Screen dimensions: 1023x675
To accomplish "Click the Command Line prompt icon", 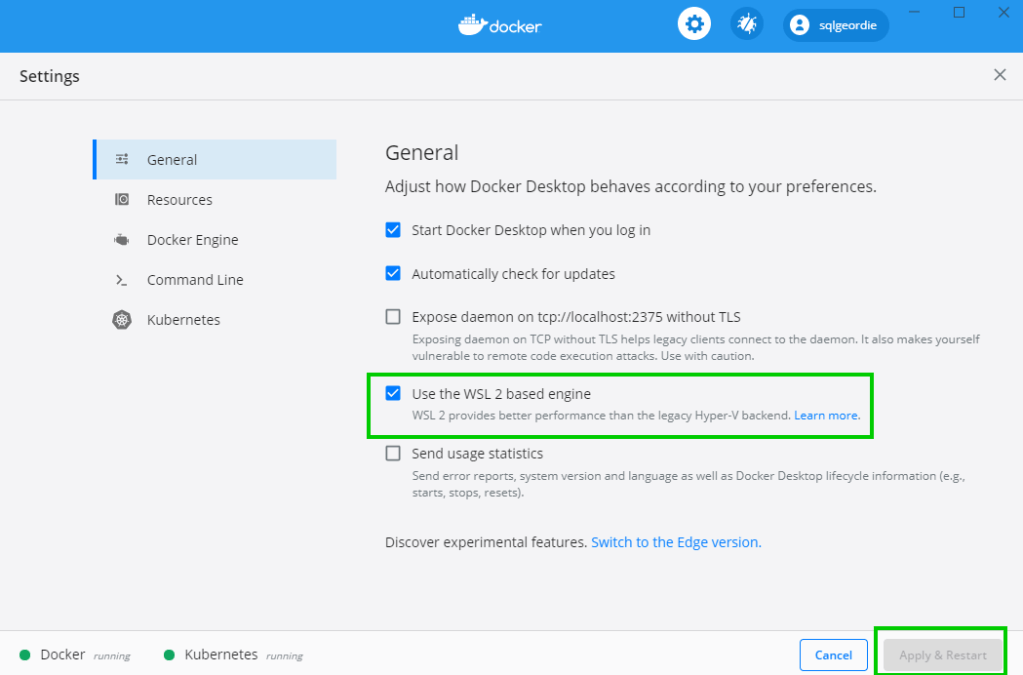I will click(x=122, y=280).
